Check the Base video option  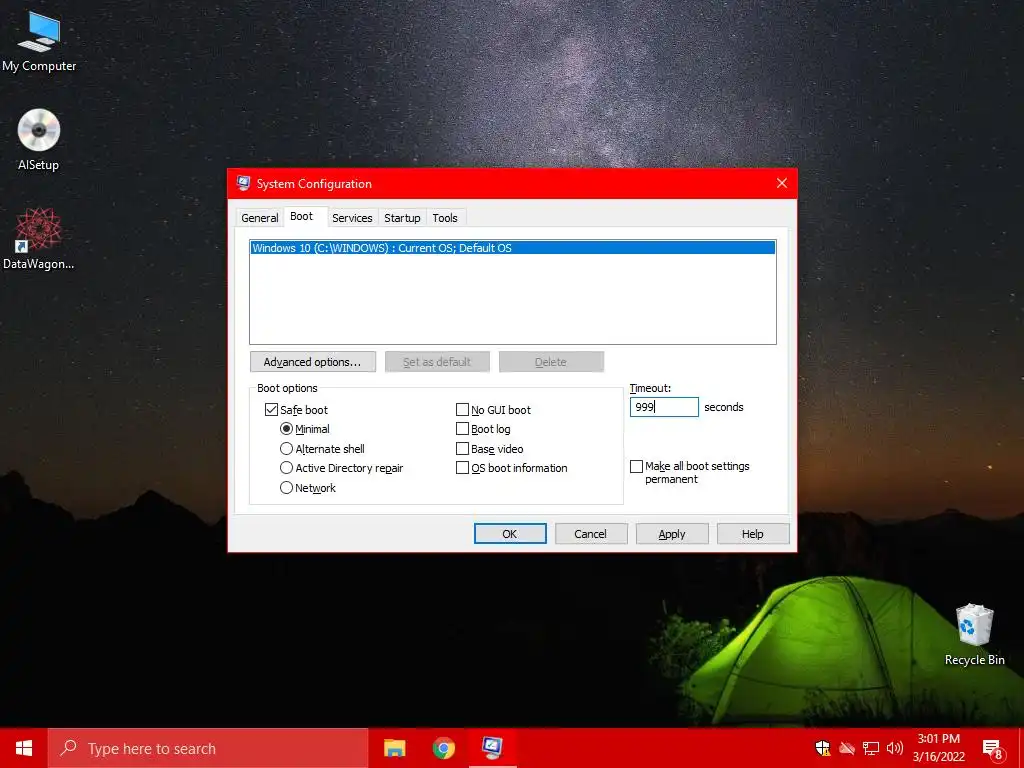462,449
